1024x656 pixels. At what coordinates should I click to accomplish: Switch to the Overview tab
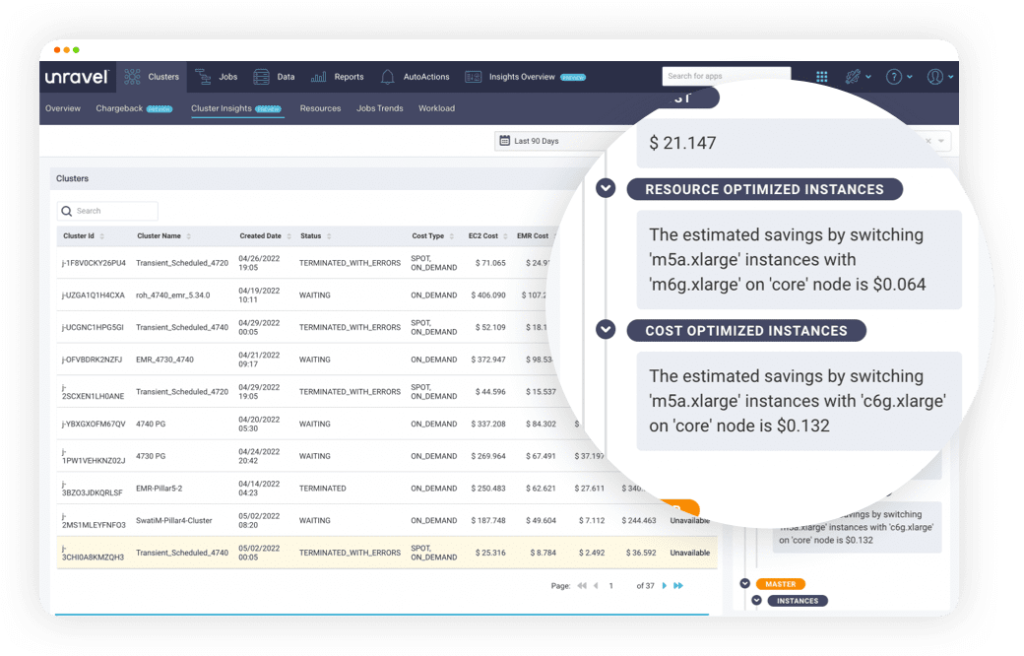click(x=63, y=108)
